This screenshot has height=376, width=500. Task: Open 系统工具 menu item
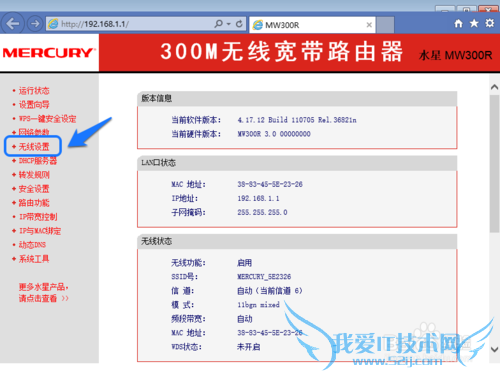pyautogui.click(x=34, y=259)
